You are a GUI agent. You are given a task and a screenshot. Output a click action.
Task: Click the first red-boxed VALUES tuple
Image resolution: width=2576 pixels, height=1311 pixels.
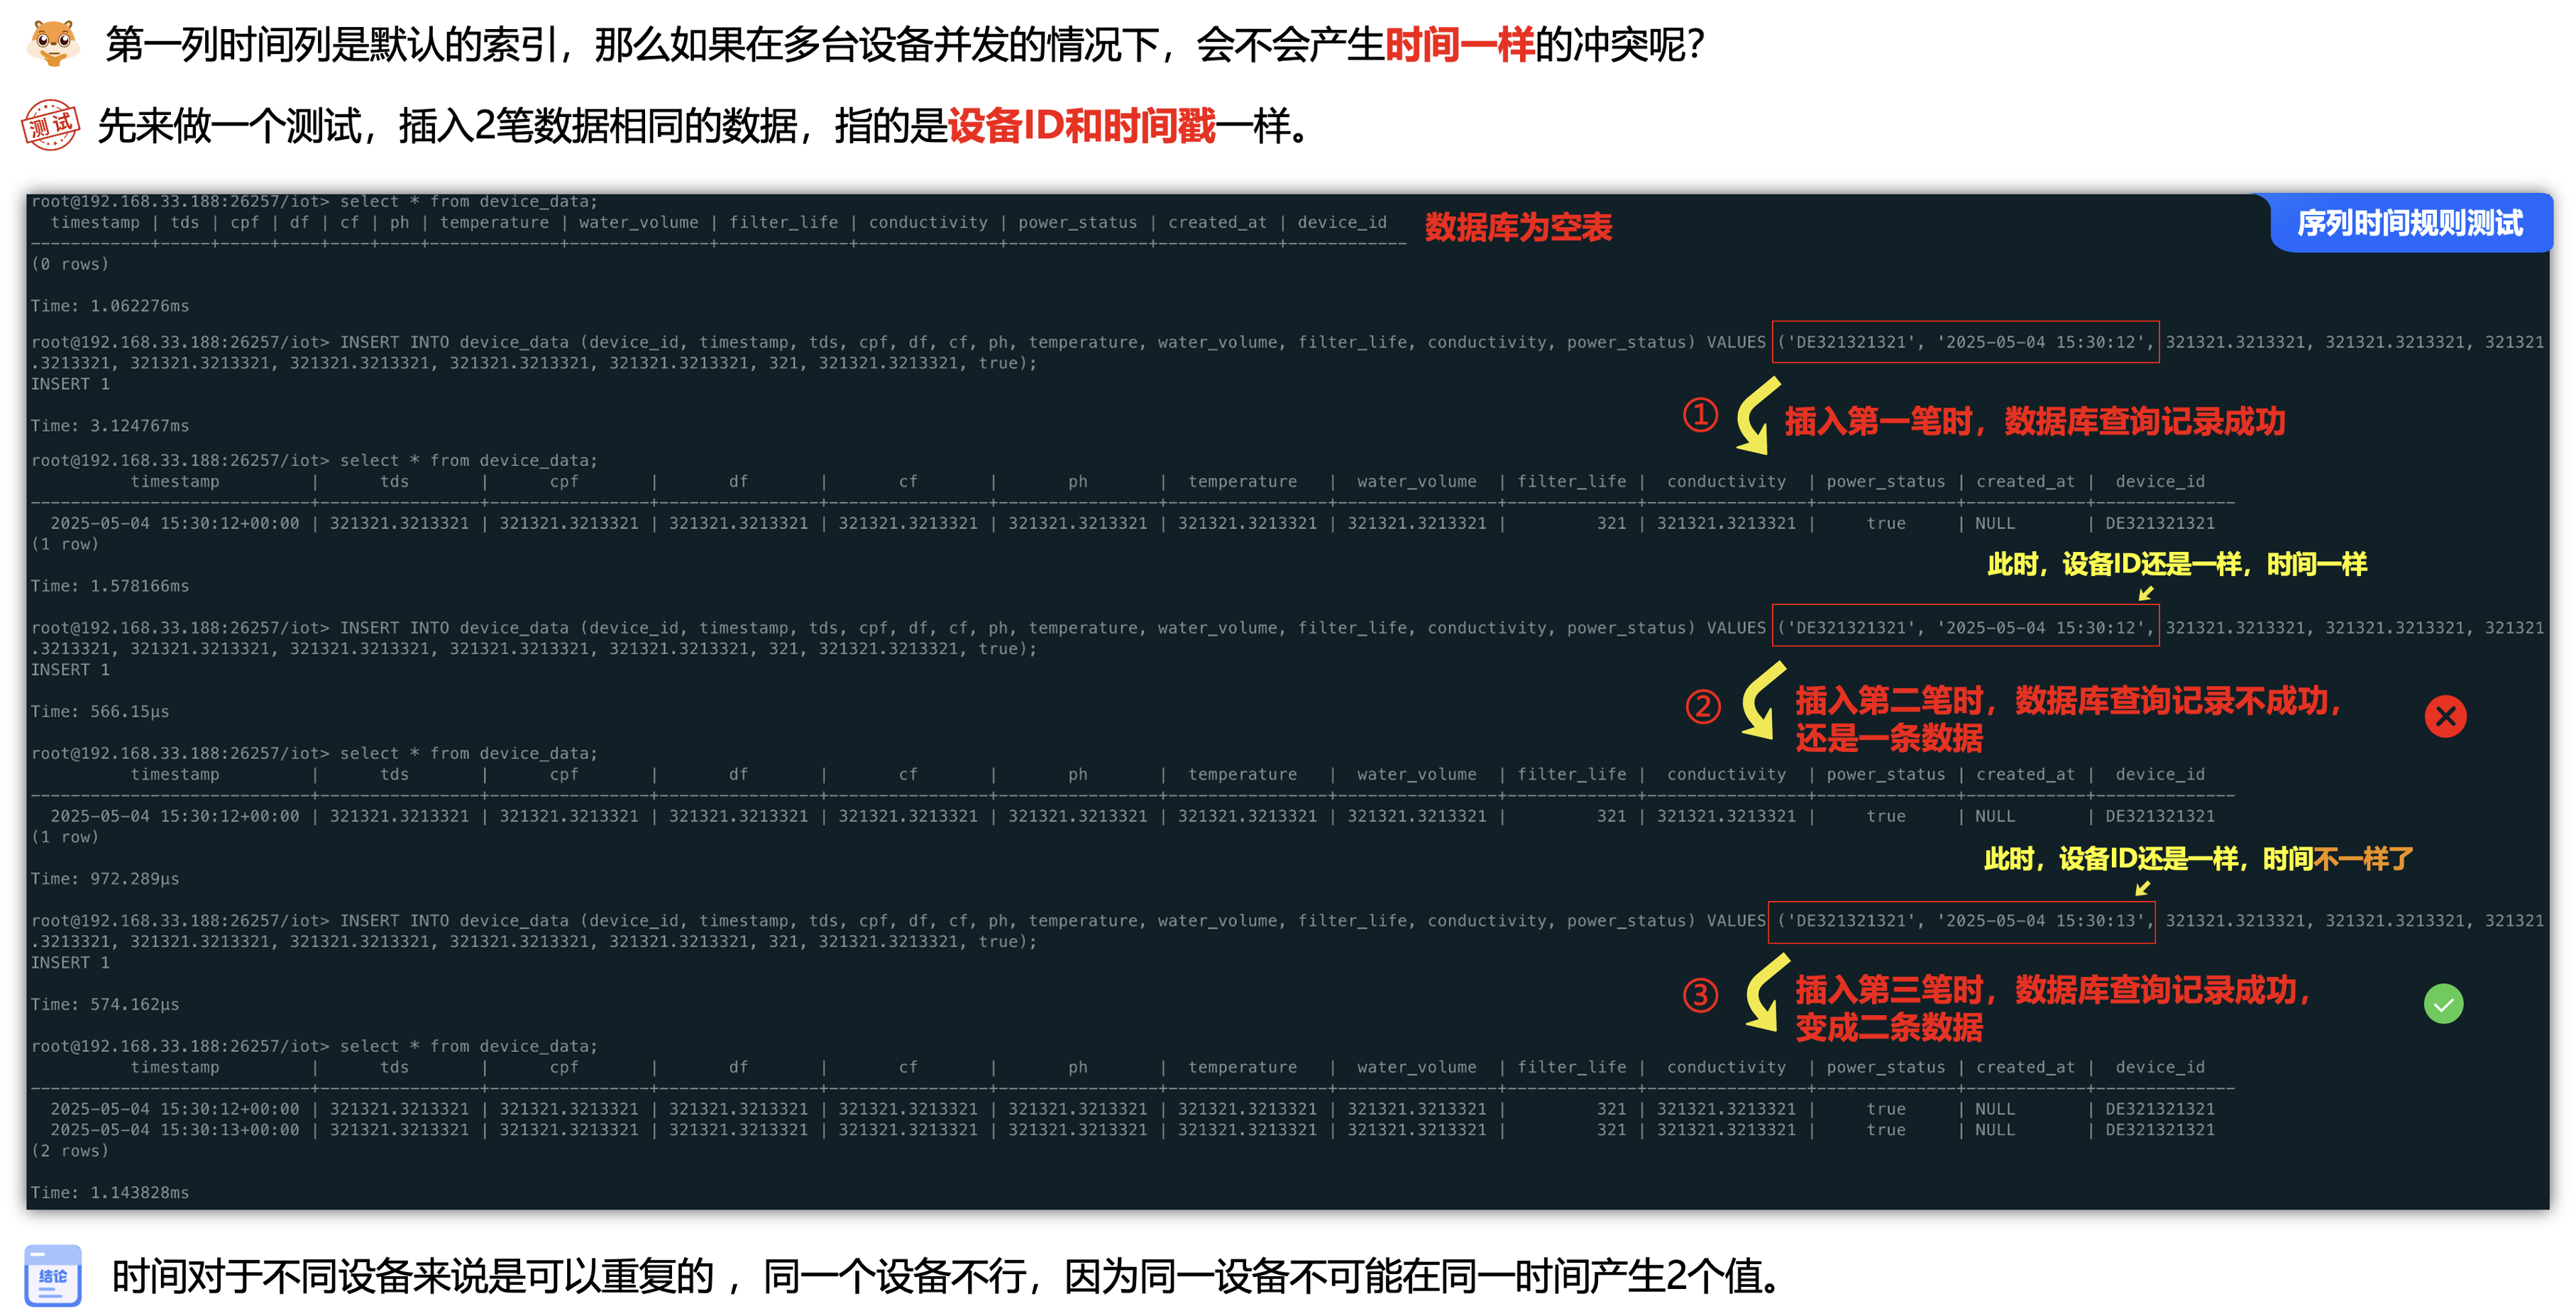click(1965, 342)
